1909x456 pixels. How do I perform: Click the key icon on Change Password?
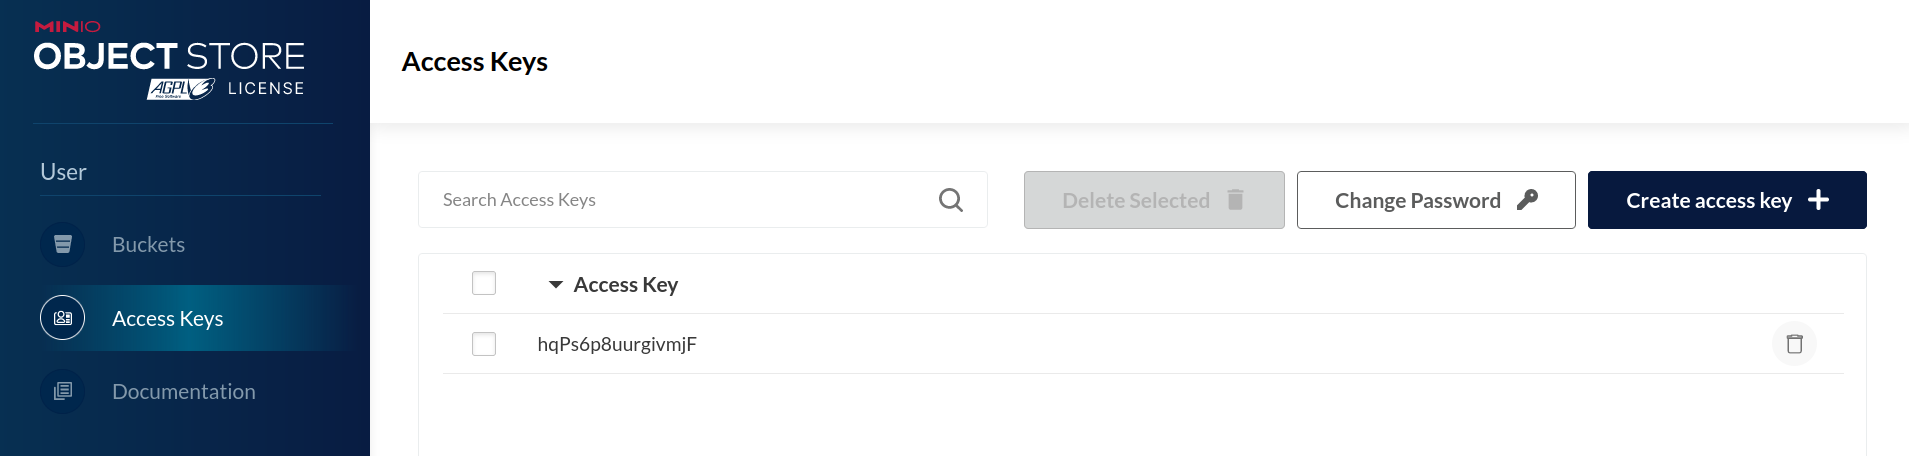1527,200
